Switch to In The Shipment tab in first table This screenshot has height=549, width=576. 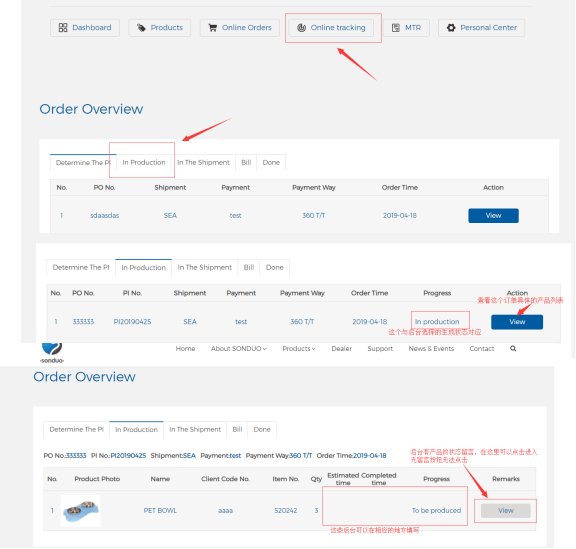tap(203, 162)
